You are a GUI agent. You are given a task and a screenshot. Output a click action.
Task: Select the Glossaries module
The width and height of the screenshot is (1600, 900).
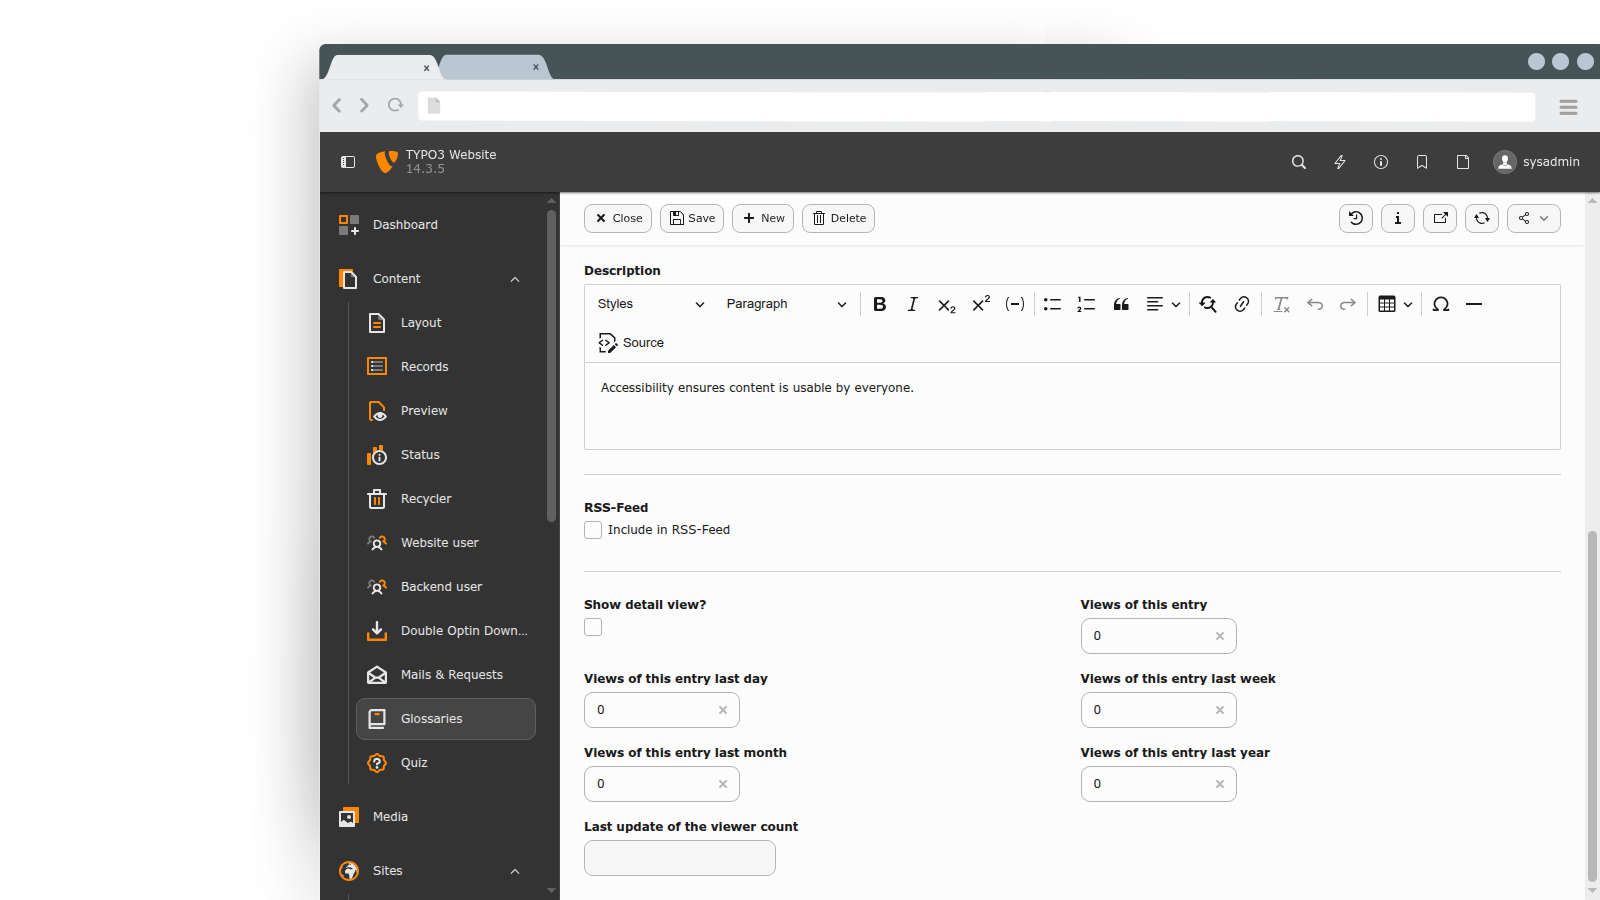[446, 719]
